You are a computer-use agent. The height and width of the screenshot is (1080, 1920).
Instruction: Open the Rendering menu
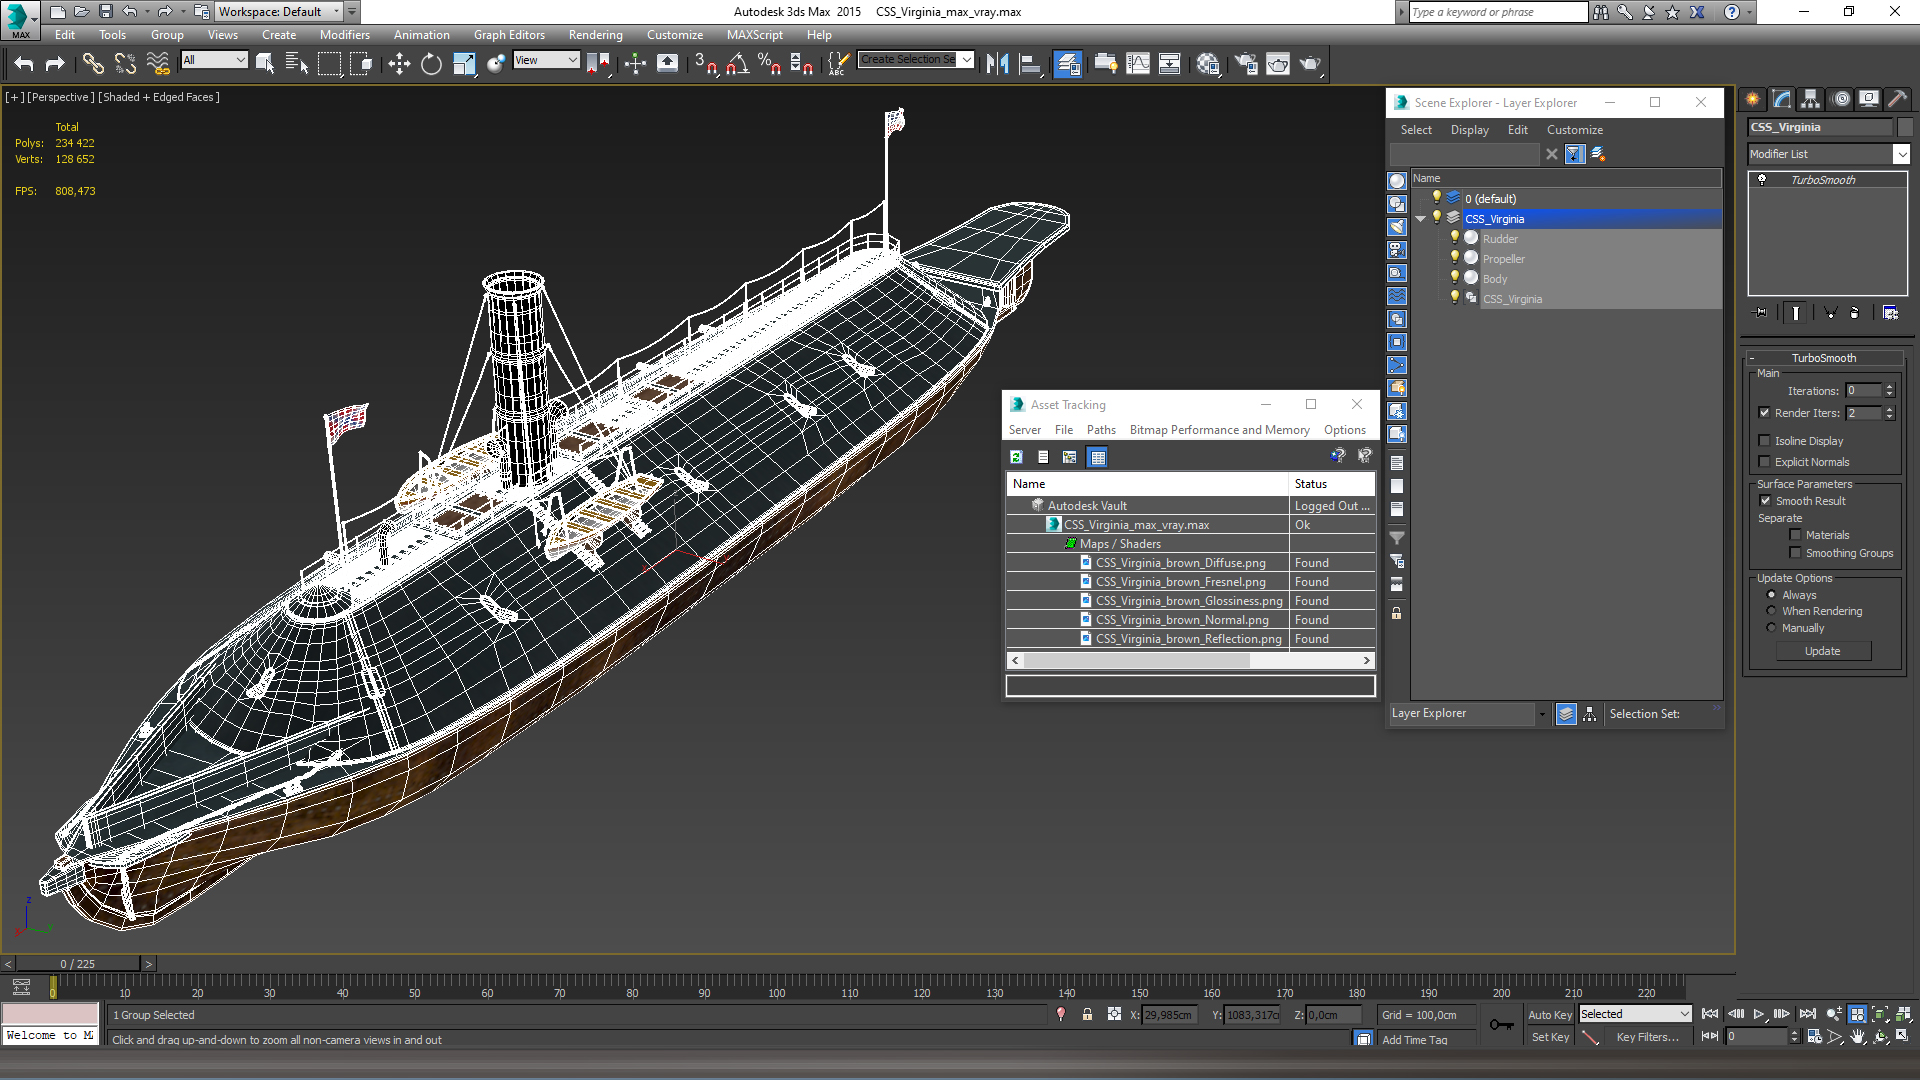(595, 35)
